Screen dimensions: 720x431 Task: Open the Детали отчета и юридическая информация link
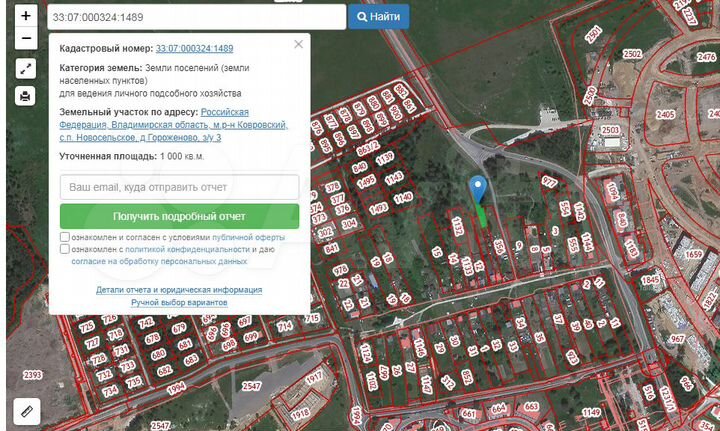[179, 289]
